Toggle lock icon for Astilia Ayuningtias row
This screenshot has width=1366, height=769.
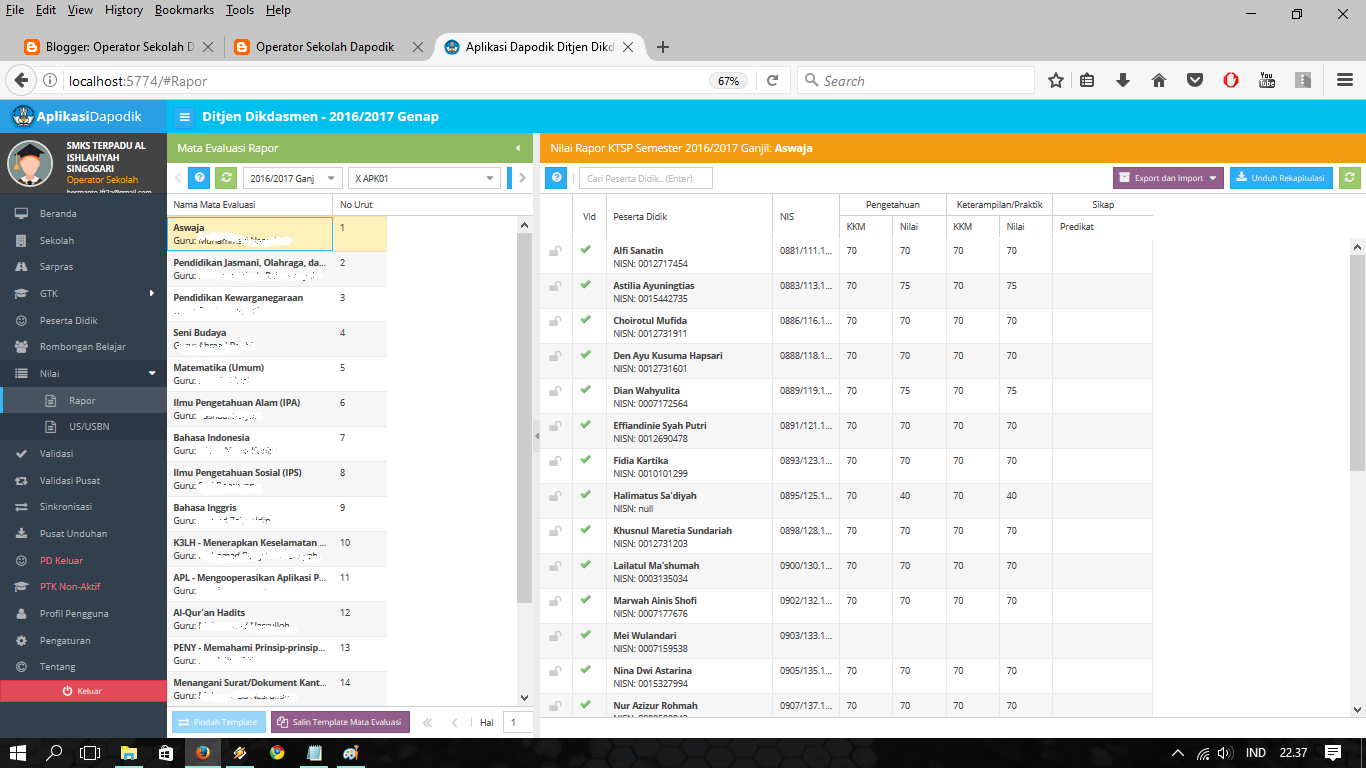555,286
